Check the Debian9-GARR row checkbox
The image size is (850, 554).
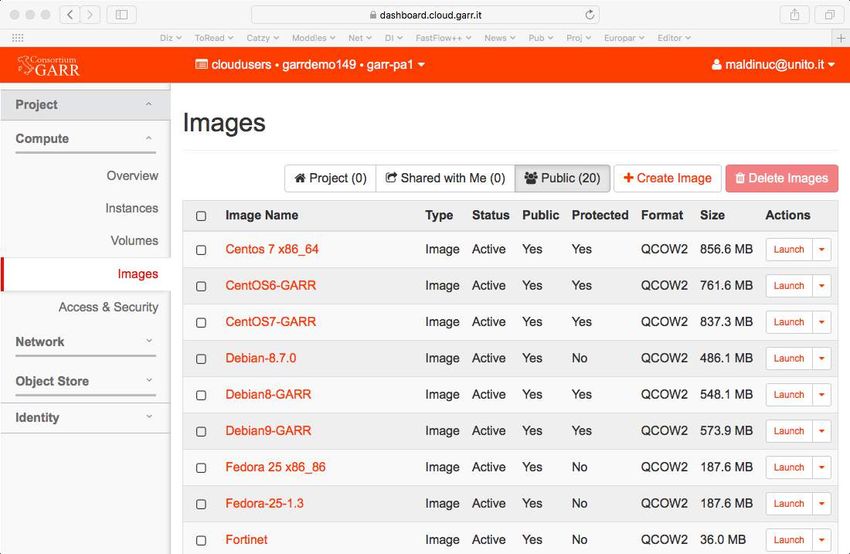tap(201, 431)
